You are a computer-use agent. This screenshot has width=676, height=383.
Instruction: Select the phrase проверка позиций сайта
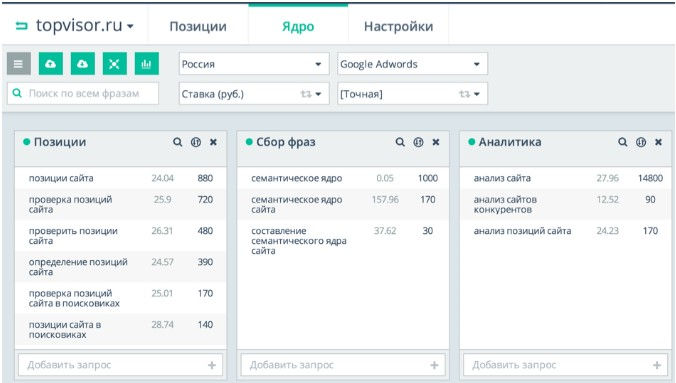click(x=70, y=204)
